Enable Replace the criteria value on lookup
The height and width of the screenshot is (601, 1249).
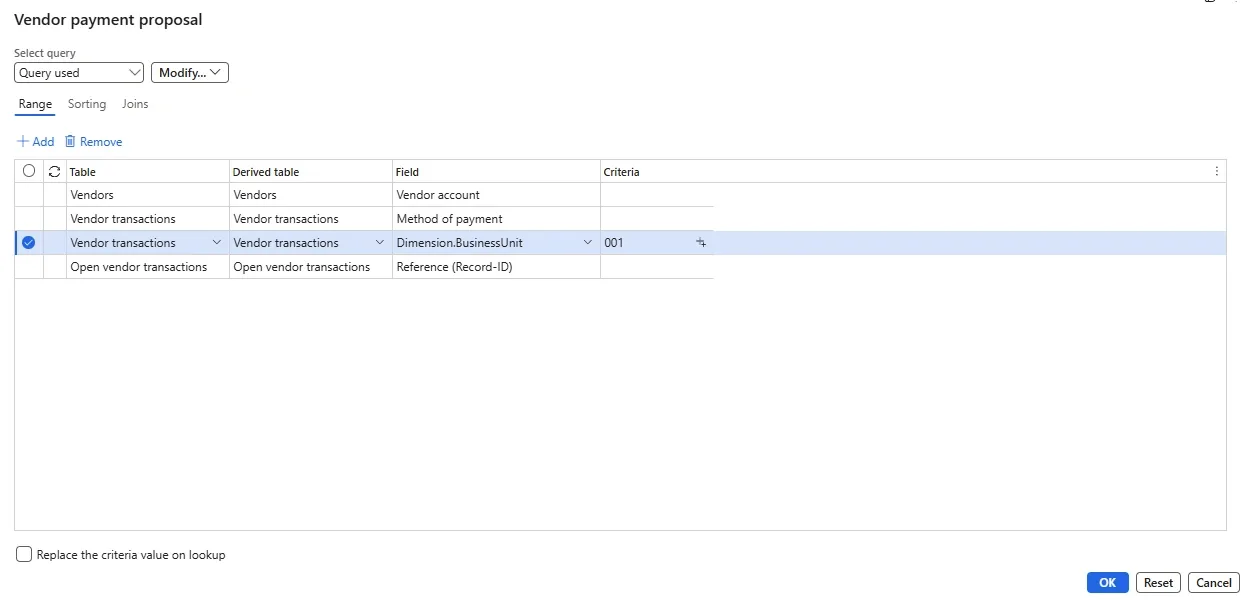point(24,554)
